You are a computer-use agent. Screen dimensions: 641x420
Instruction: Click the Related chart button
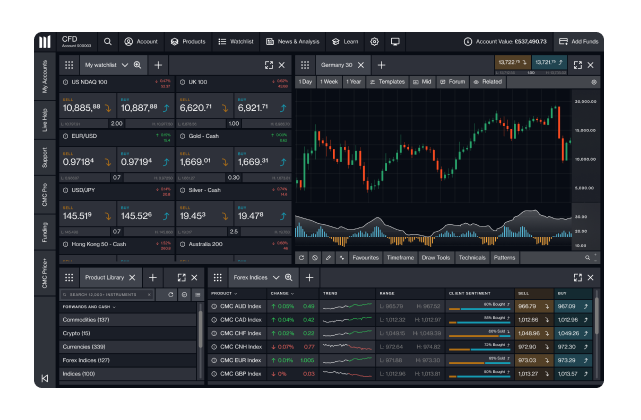click(488, 82)
